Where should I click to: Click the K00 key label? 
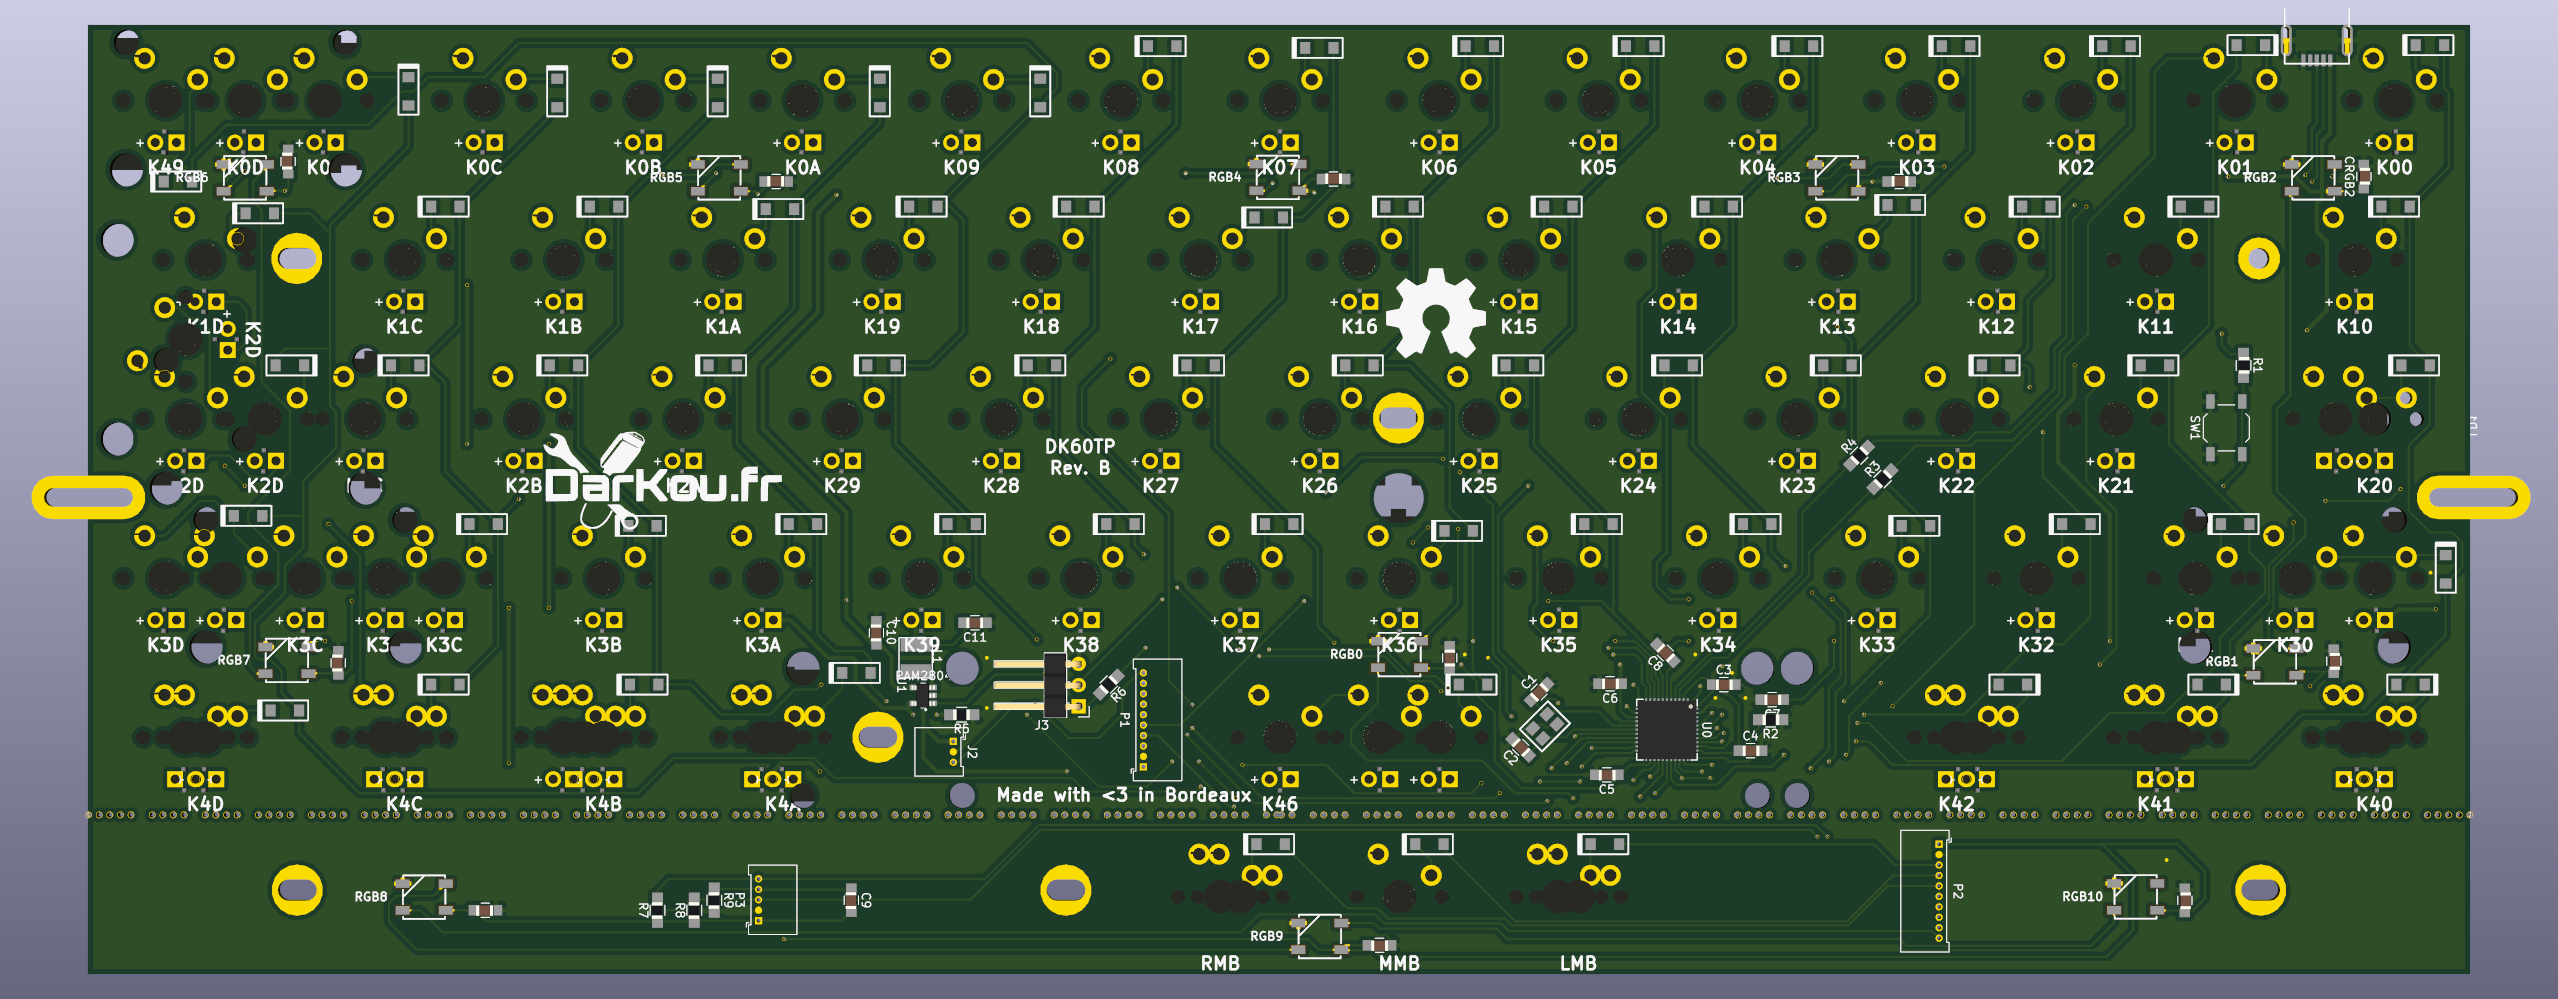point(2394,167)
